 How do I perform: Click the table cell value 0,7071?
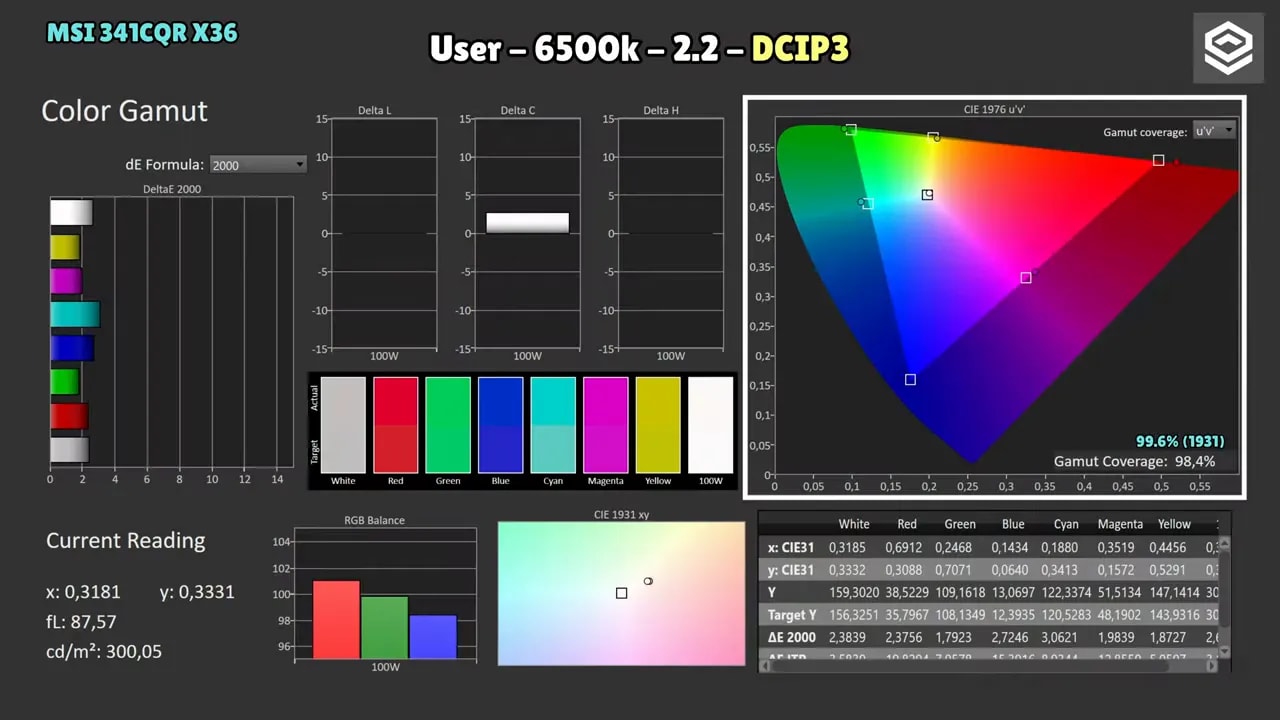click(x=960, y=570)
